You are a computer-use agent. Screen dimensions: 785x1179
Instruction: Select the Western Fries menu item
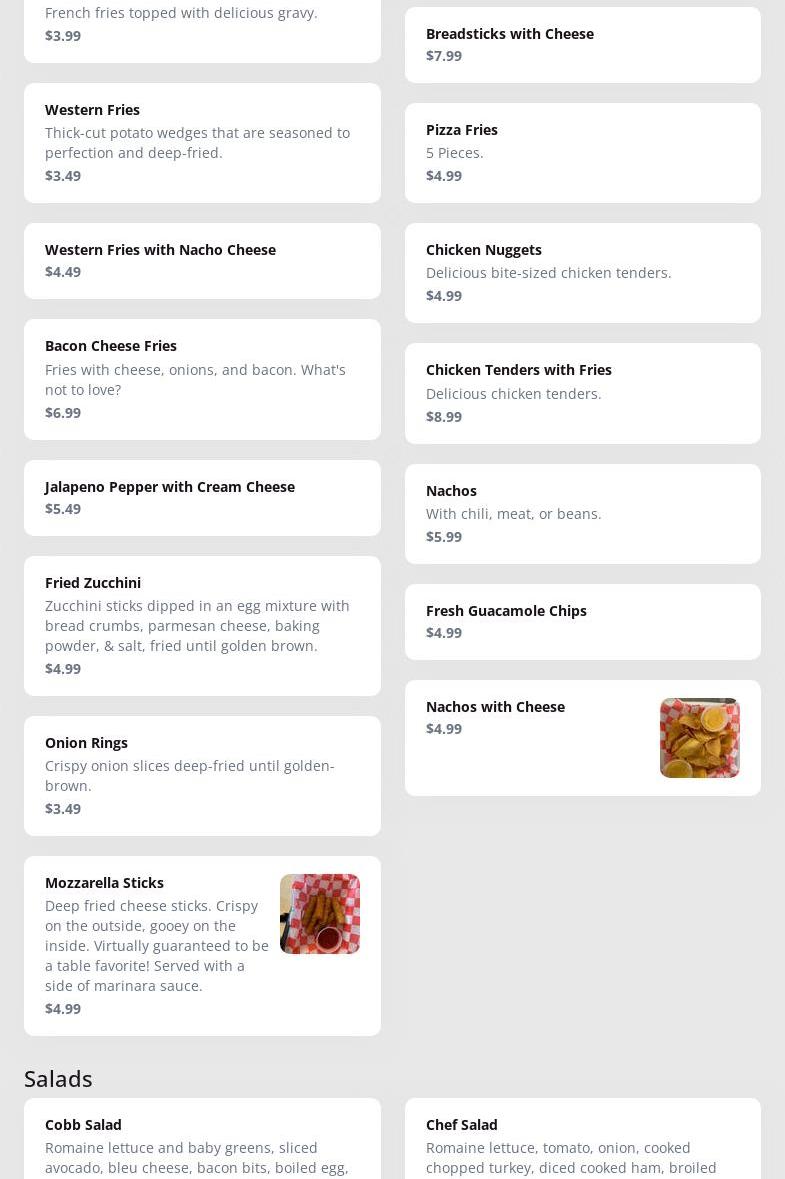pyautogui.click(x=201, y=142)
